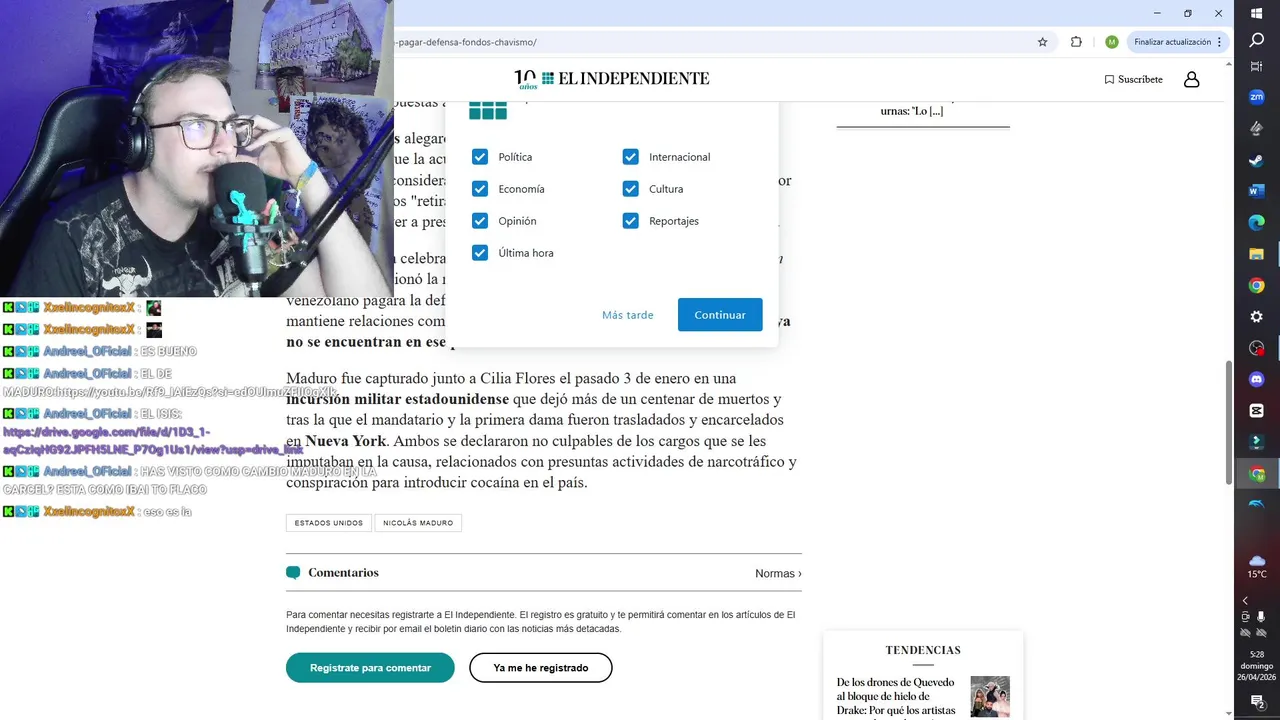Click the drive.google.com link in chat
Image resolution: width=1280 pixels, height=720 pixels.
point(152,441)
